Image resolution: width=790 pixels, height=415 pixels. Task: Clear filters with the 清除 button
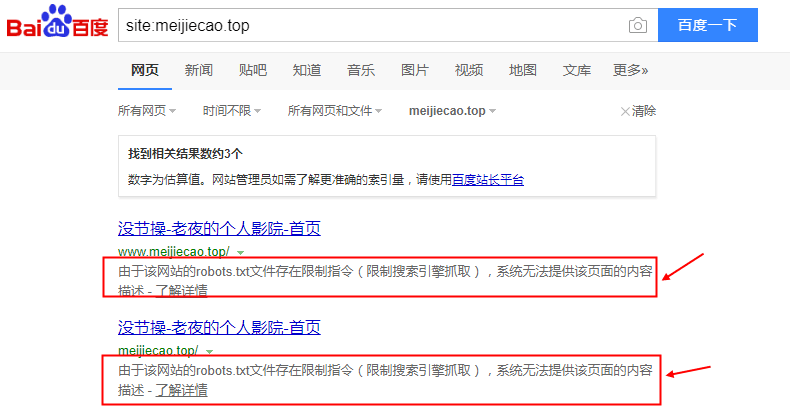point(638,111)
